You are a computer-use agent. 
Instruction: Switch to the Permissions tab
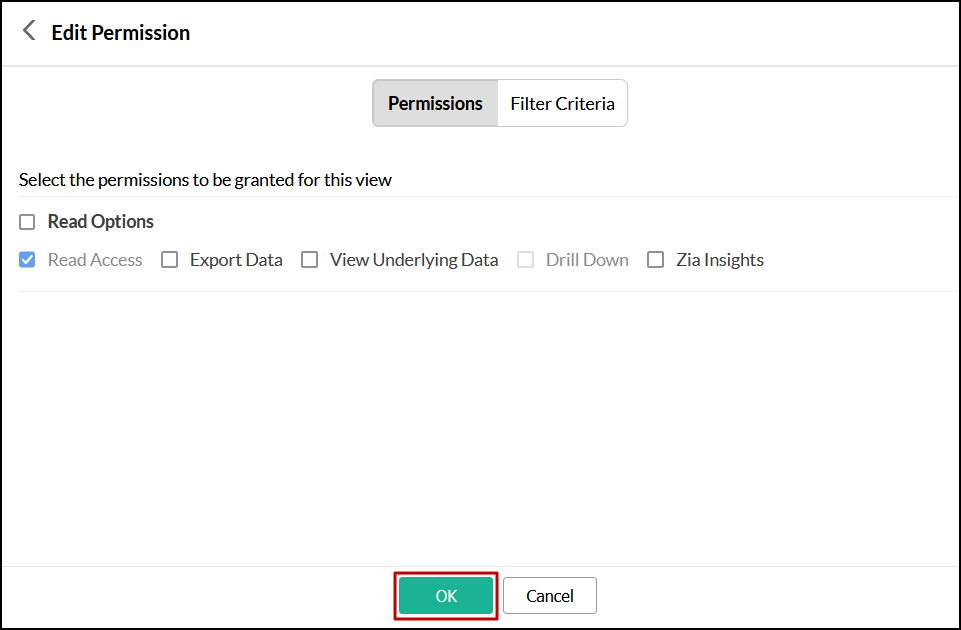coord(435,104)
